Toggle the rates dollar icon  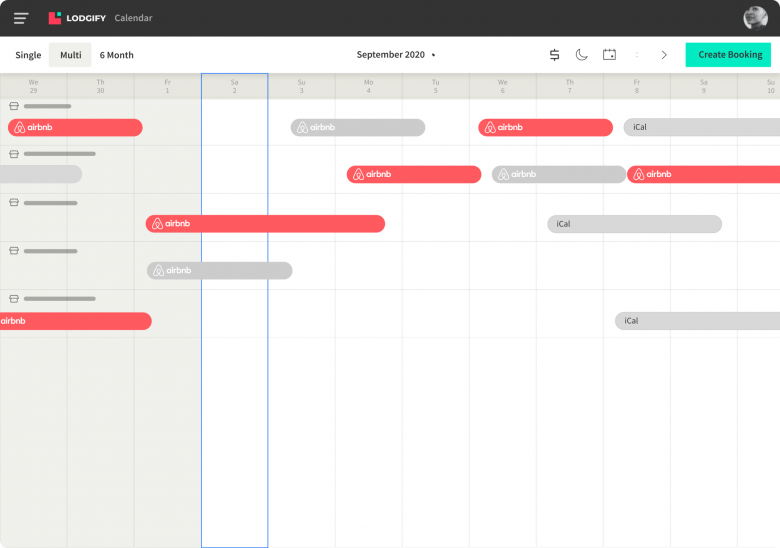[x=554, y=55]
